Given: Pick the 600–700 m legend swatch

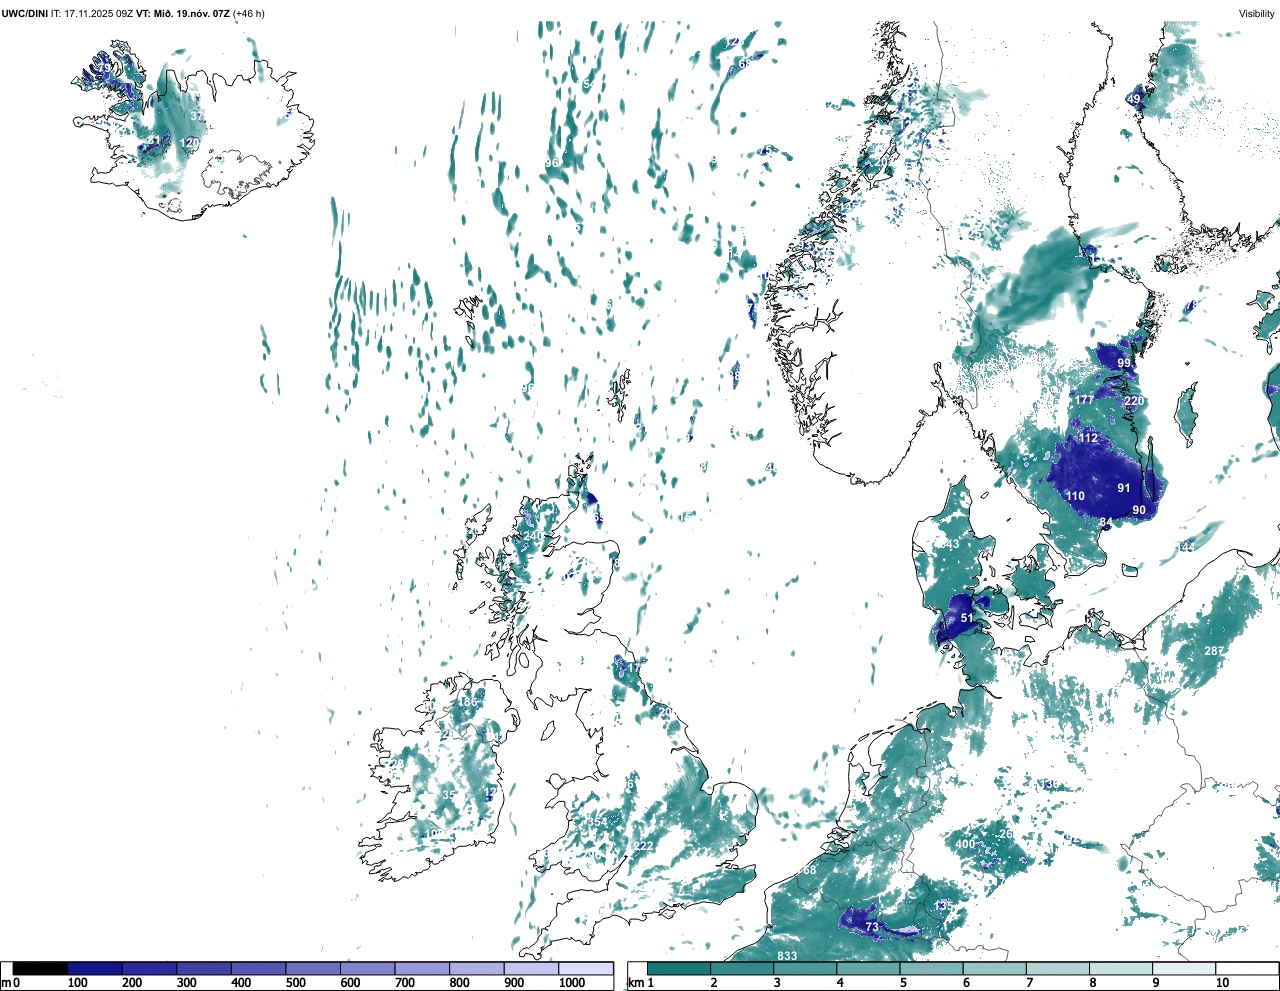Looking at the screenshot, I should pyautogui.click(x=368, y=969).
